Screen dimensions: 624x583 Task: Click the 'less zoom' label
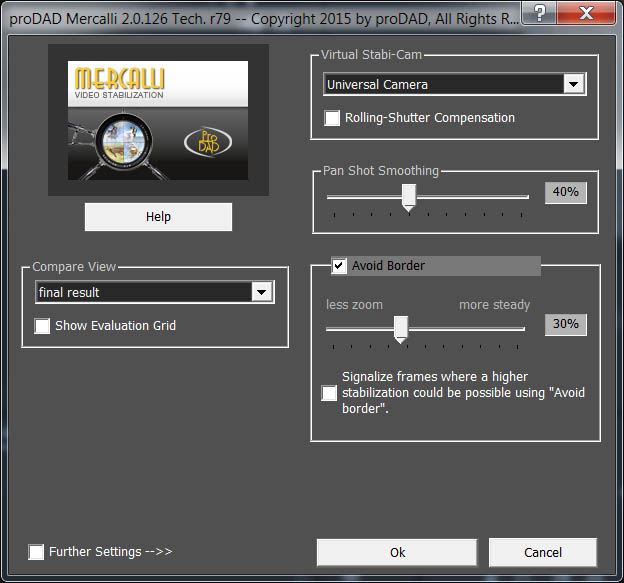coord(354,305)
